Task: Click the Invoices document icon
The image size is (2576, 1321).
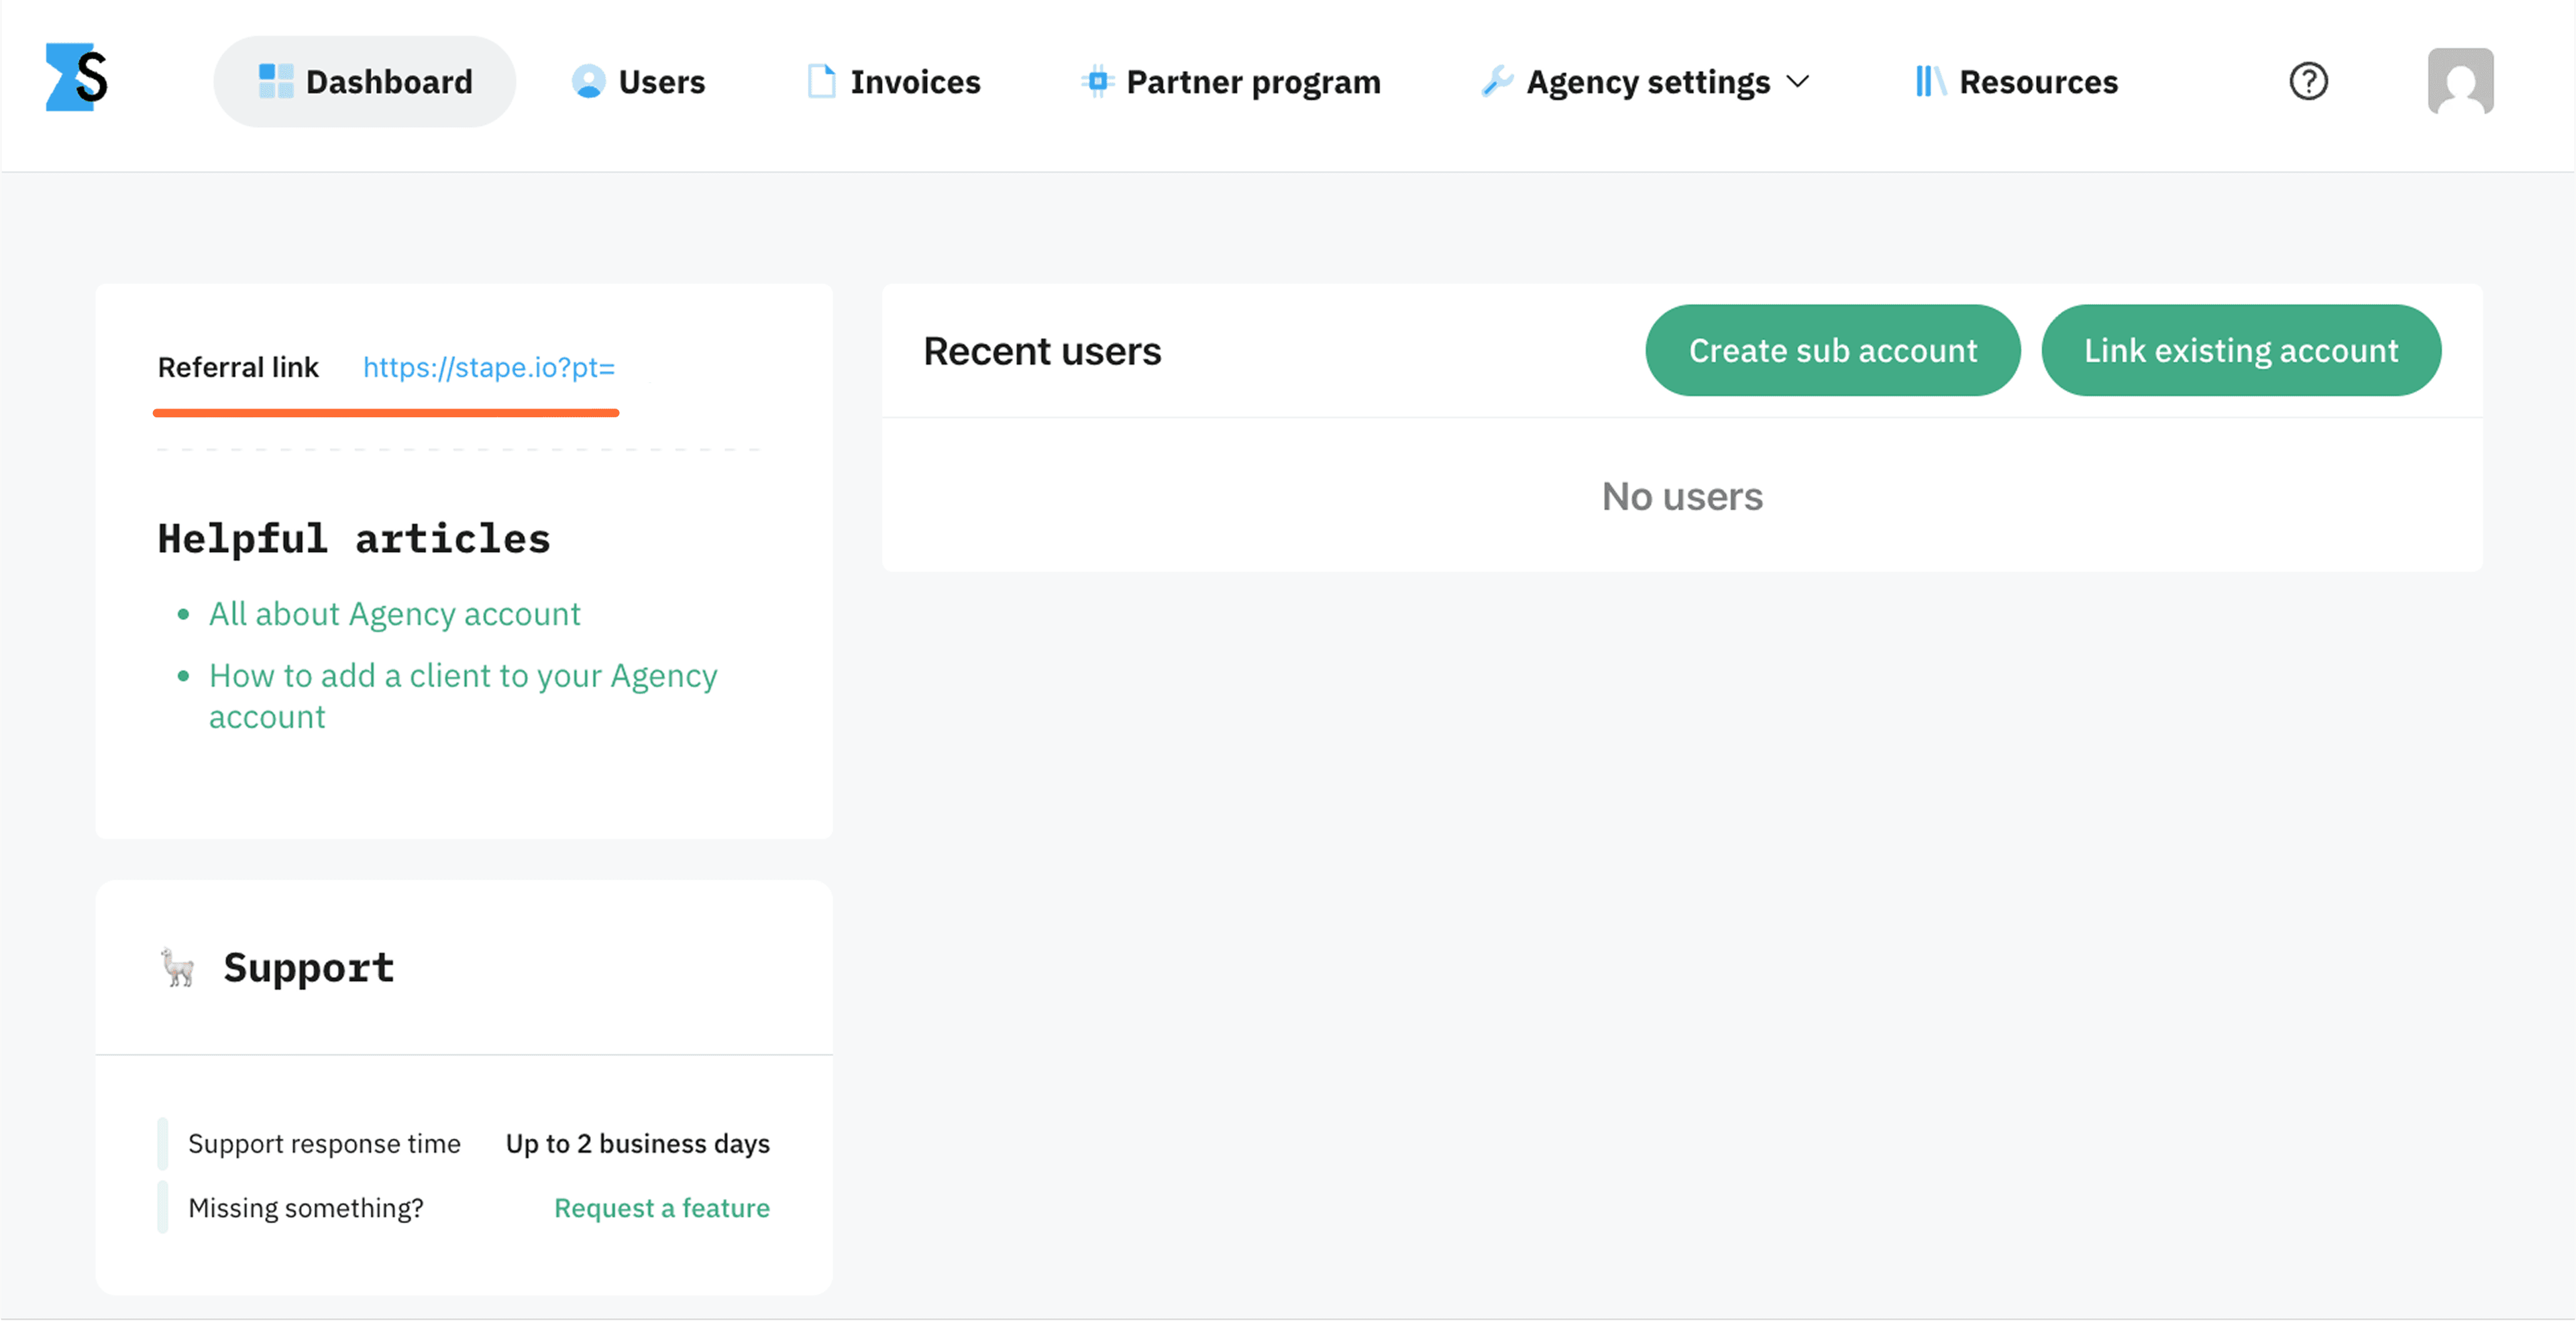Action: [821, 81]
